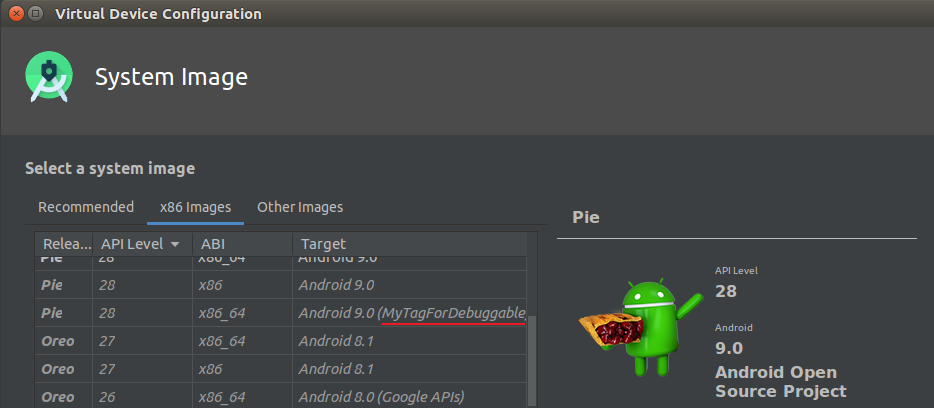
Task: Select Pie row with MyTagForDebuggable target
Action: (x=281, y=313)
